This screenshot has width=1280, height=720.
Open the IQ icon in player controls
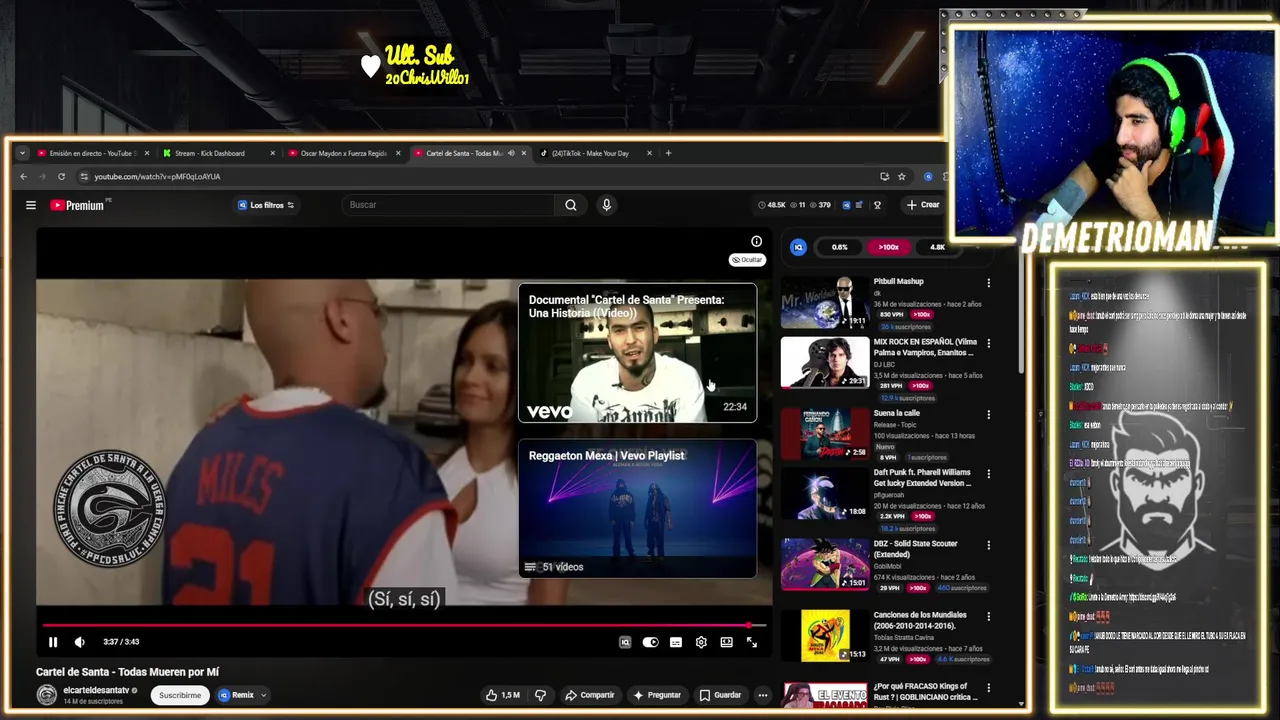(625, 642)
